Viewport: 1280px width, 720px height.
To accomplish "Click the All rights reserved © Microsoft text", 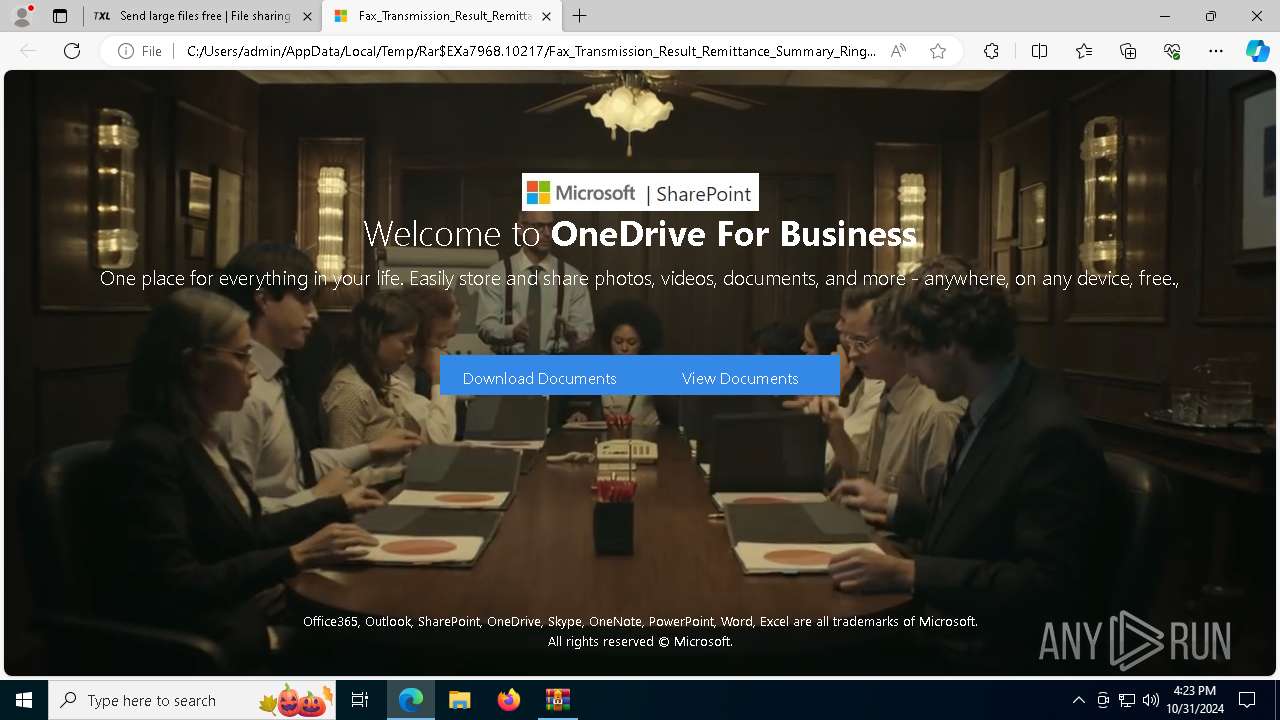I will coord(640,642).
